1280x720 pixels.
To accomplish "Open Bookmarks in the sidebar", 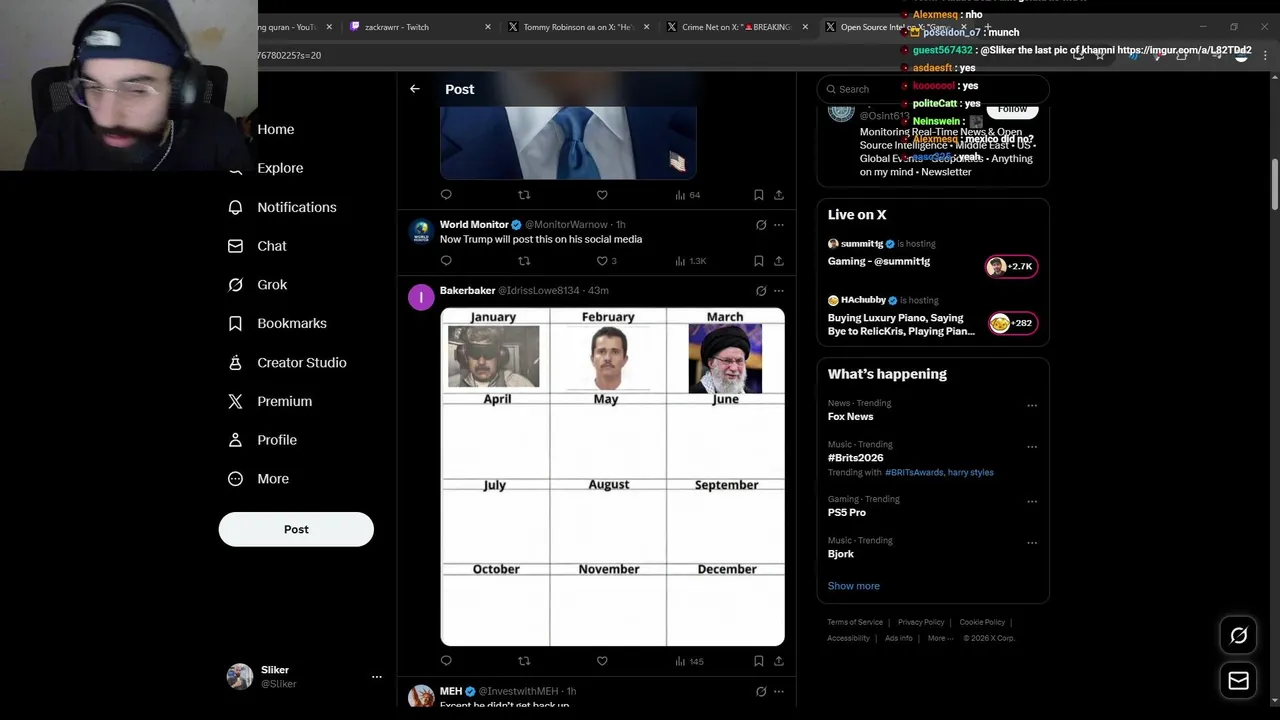I will (x=277, y=324).
